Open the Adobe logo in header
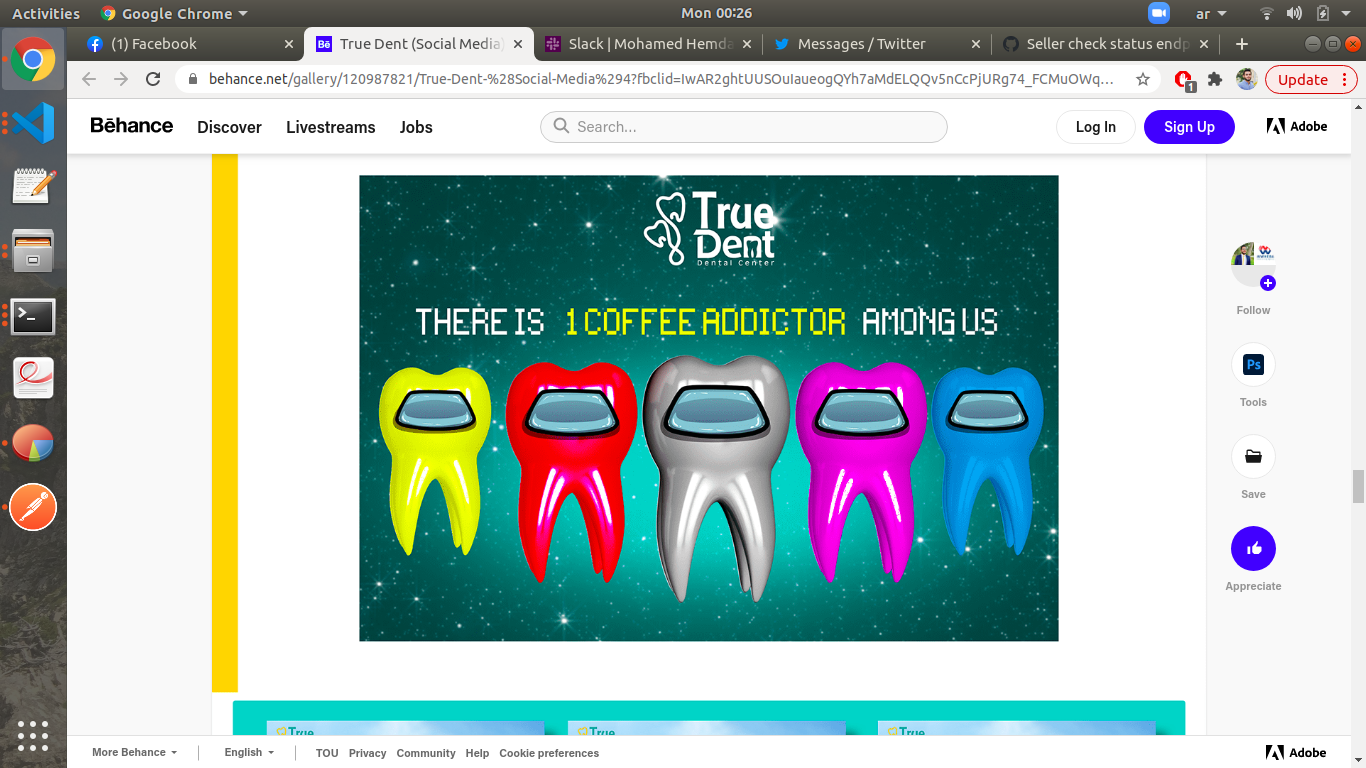The image size is (1366, 768). coord(1297,126)
